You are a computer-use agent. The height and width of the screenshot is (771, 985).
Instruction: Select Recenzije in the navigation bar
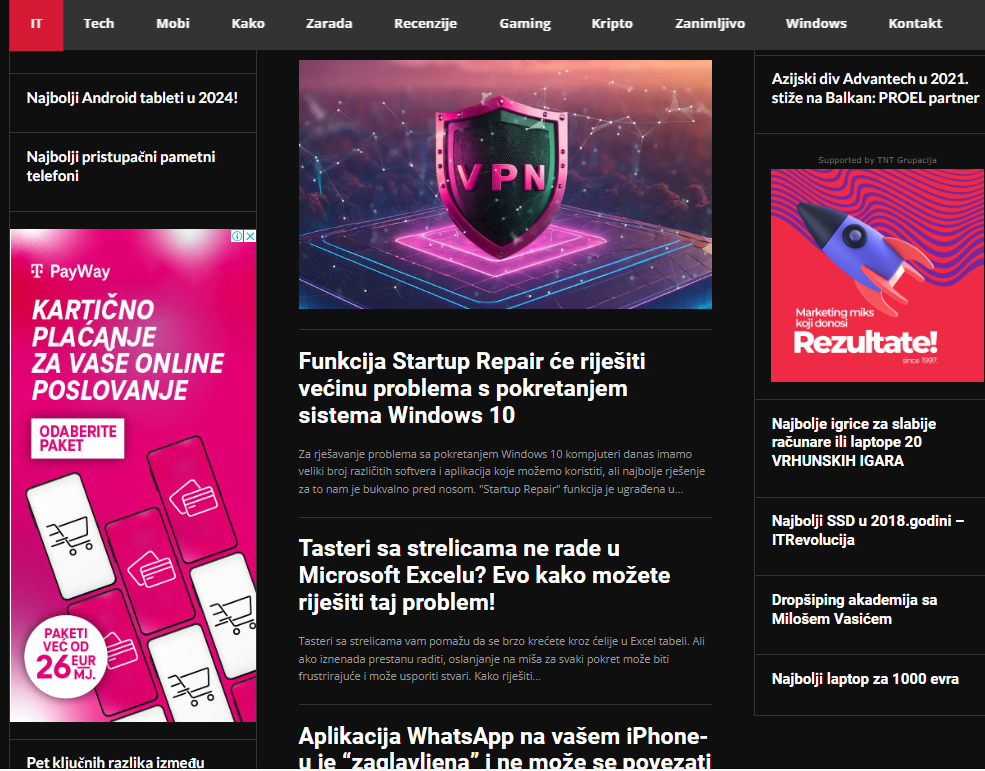pos(425,24)
